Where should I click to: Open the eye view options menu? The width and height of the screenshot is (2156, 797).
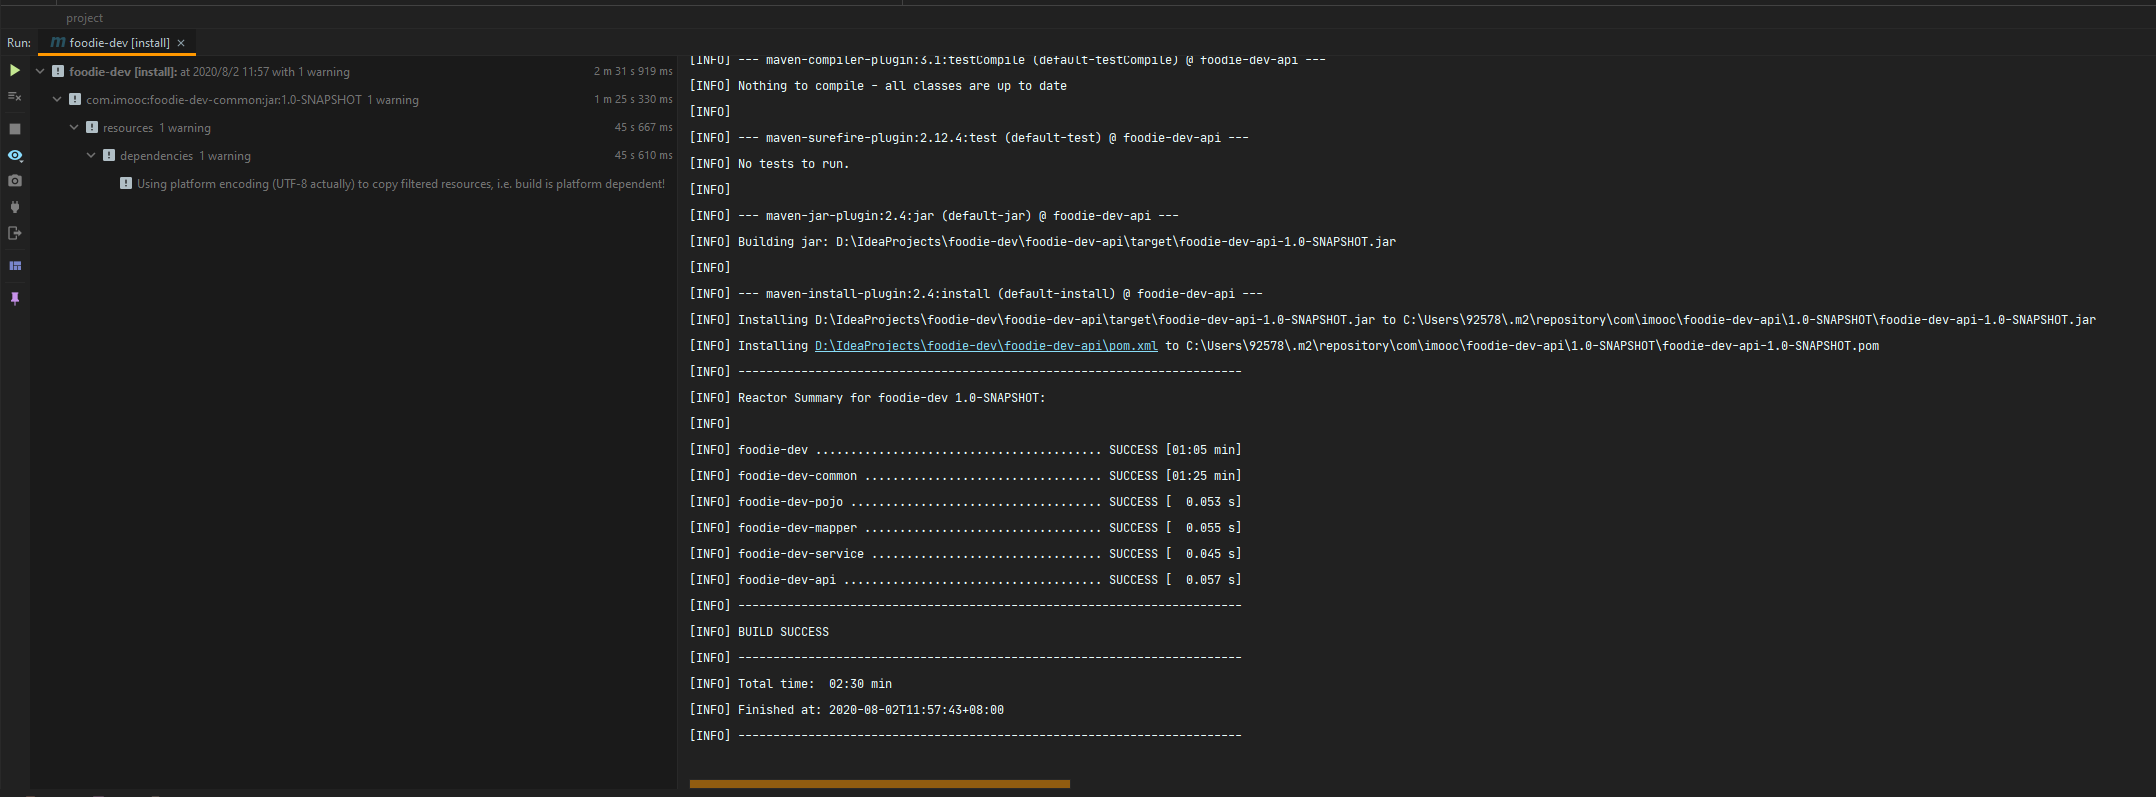tap(15, 155)
